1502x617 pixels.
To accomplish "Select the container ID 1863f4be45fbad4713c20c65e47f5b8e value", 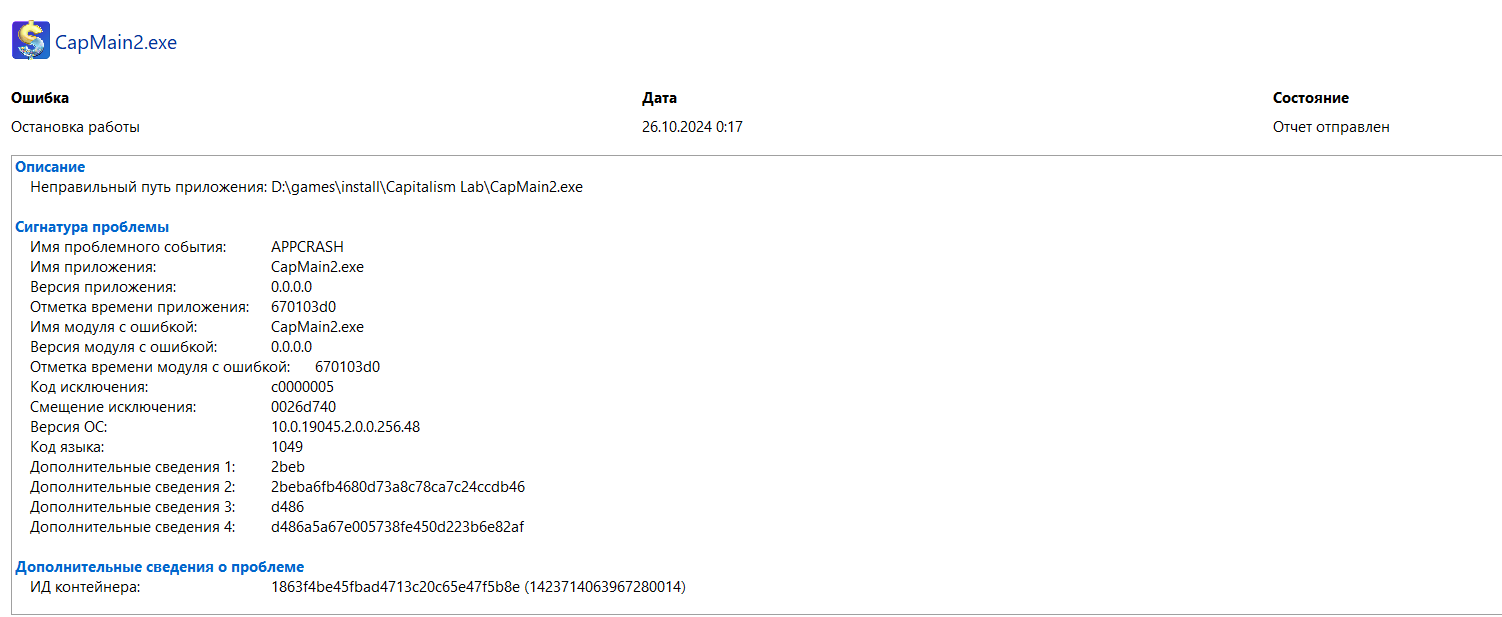I will [x=396, y=587].
